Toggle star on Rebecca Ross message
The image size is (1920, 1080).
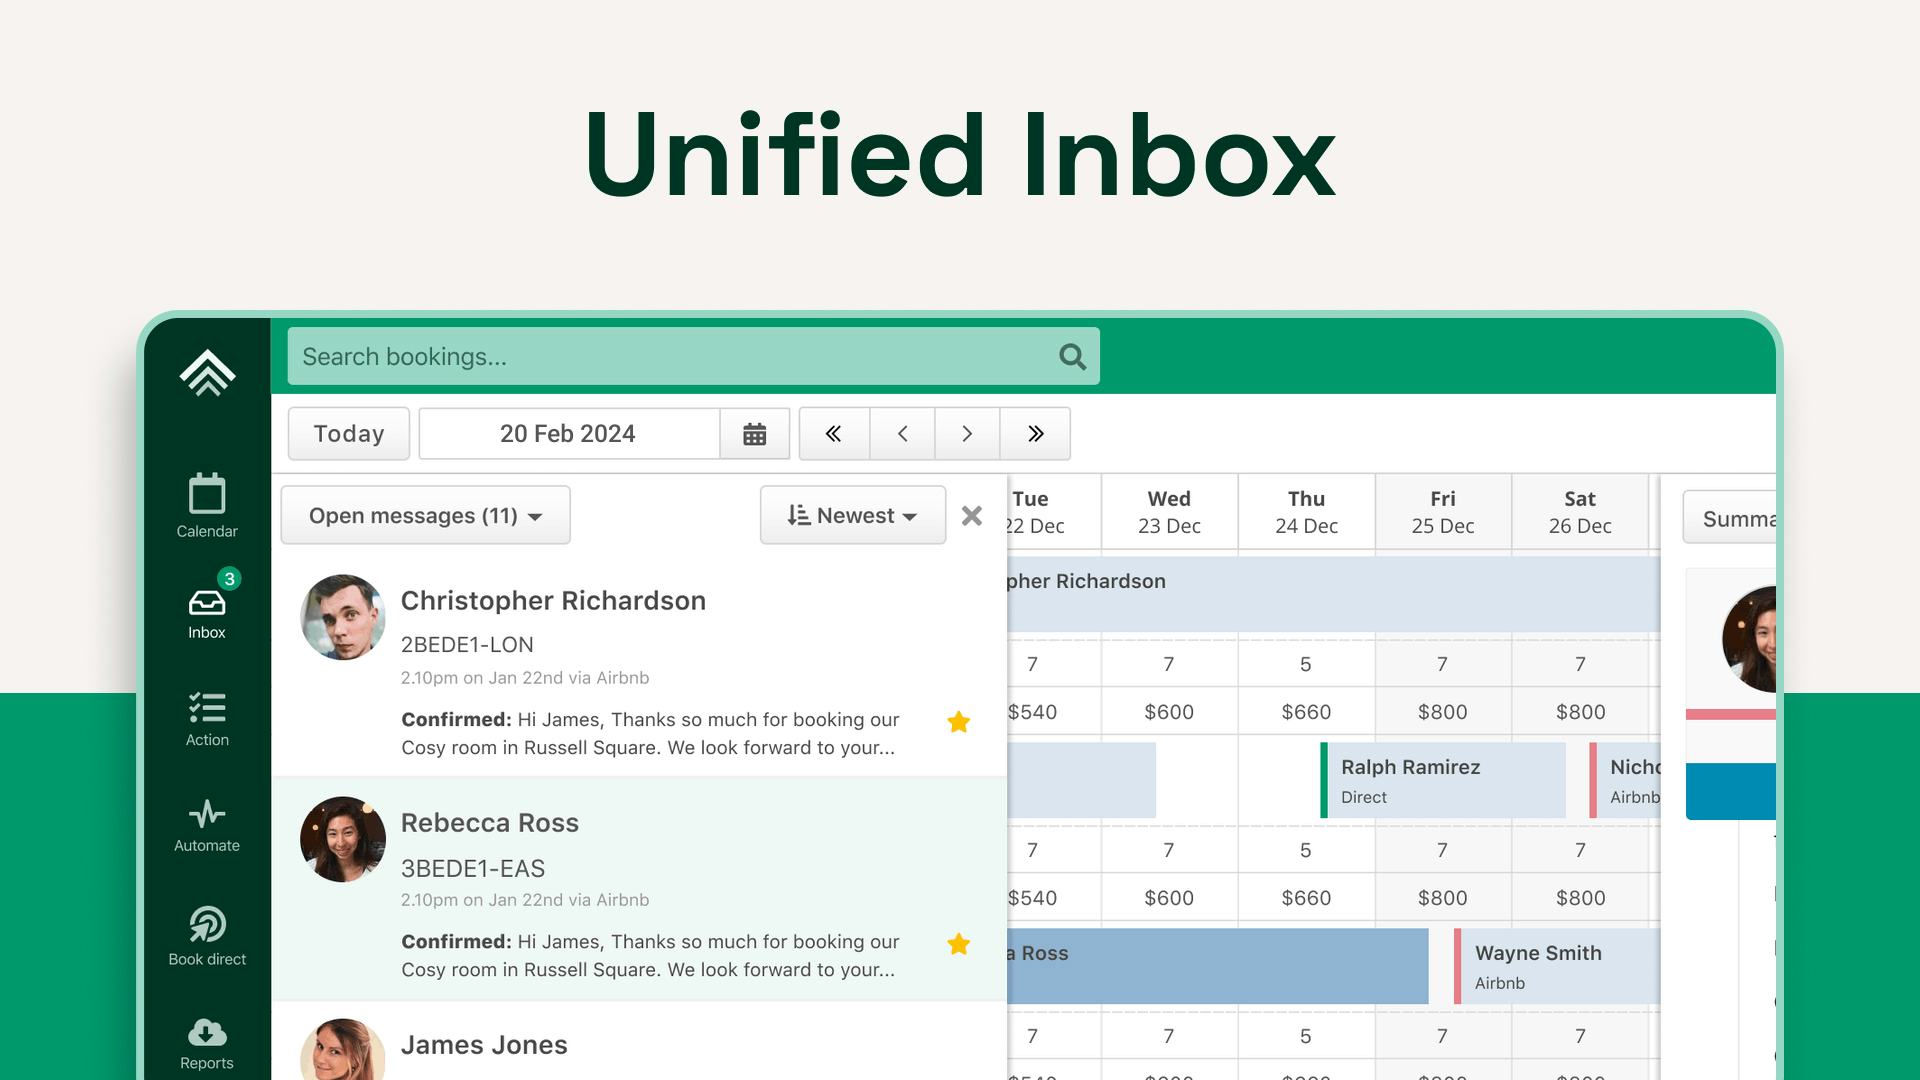pos(958,944)
